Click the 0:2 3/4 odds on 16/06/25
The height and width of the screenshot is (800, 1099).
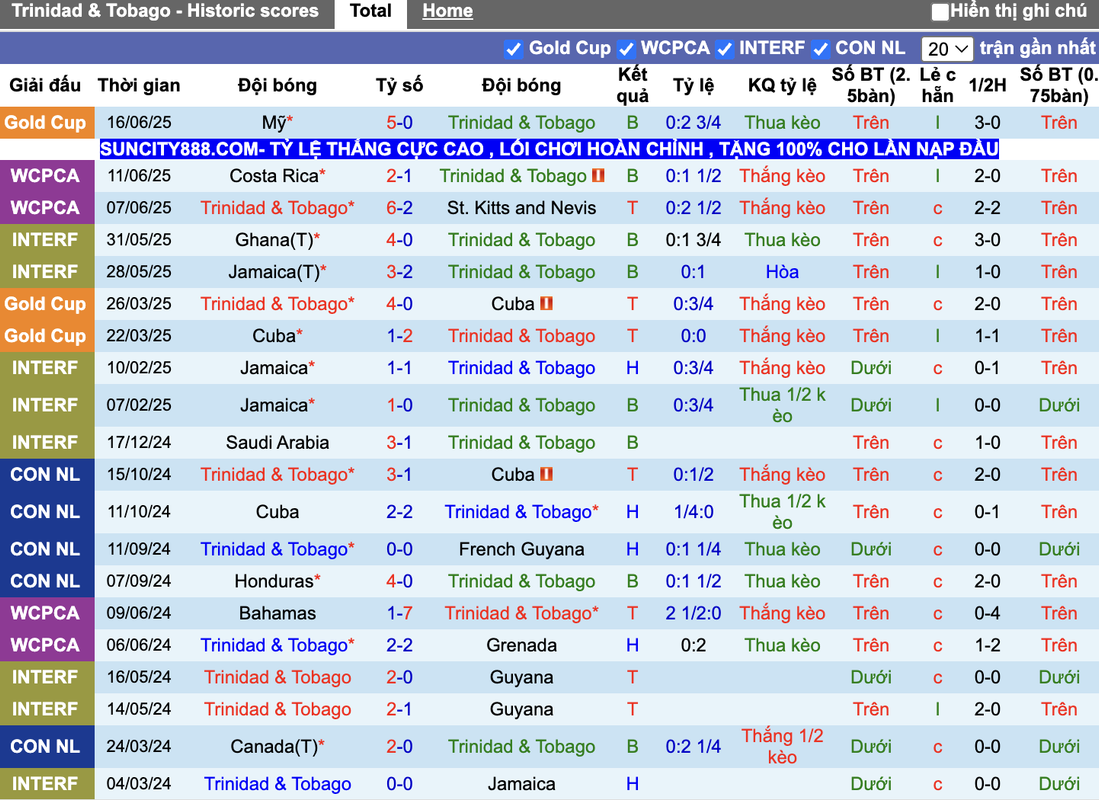693,123
